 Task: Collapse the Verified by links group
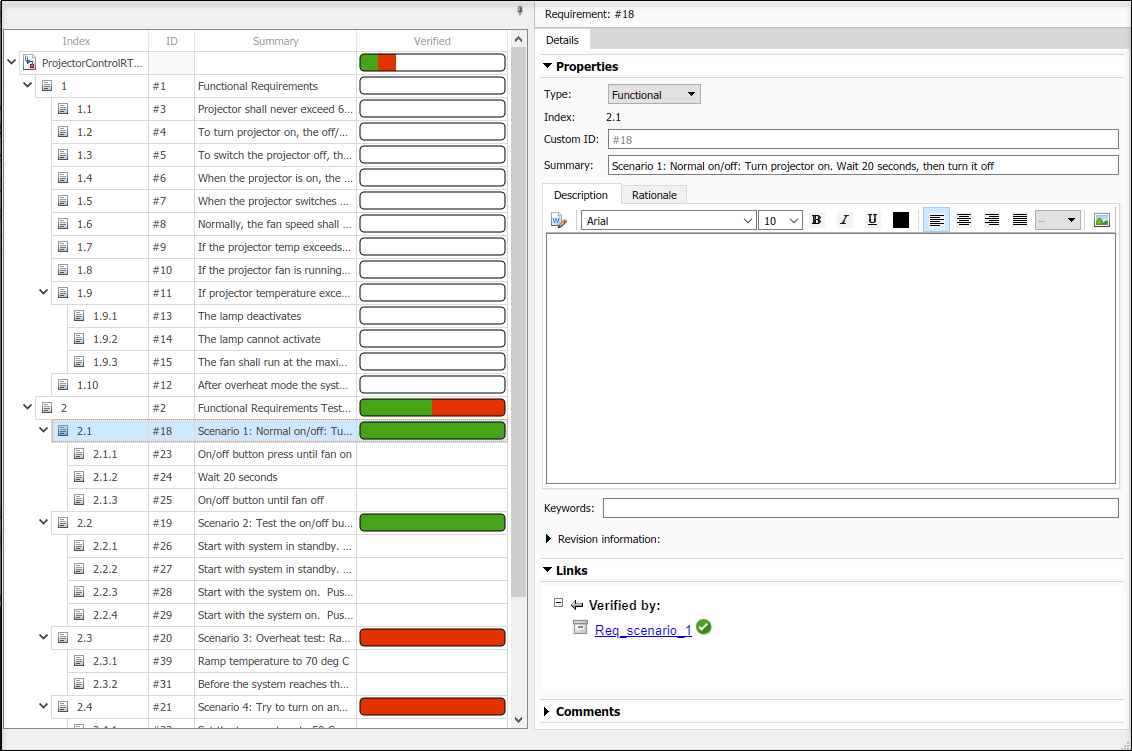point(558,602)
